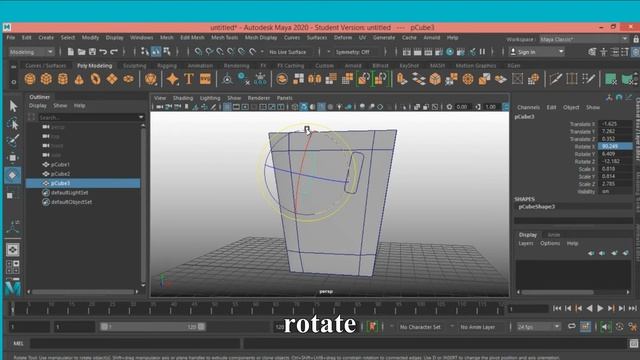640x360 pixels.
Task: Click the four-view layout icon
Action: (x=13, y=267)
